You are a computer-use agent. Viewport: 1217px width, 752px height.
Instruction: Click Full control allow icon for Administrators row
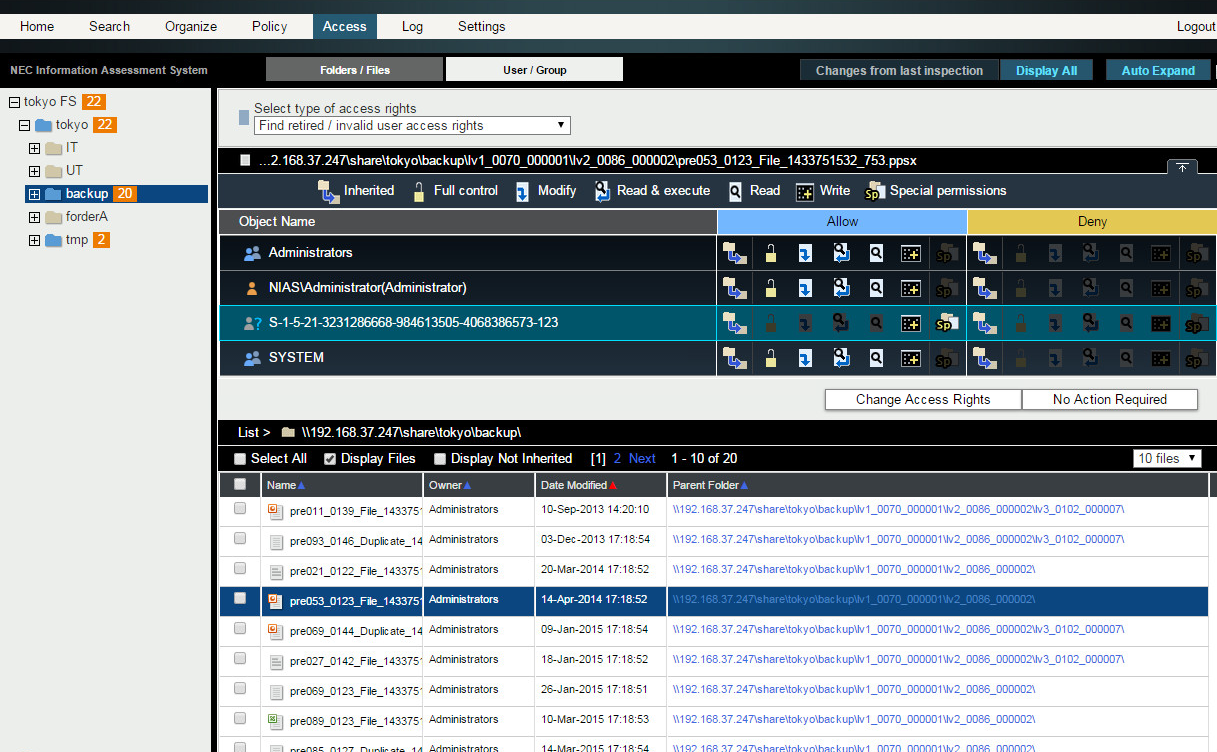click(770, 254)
